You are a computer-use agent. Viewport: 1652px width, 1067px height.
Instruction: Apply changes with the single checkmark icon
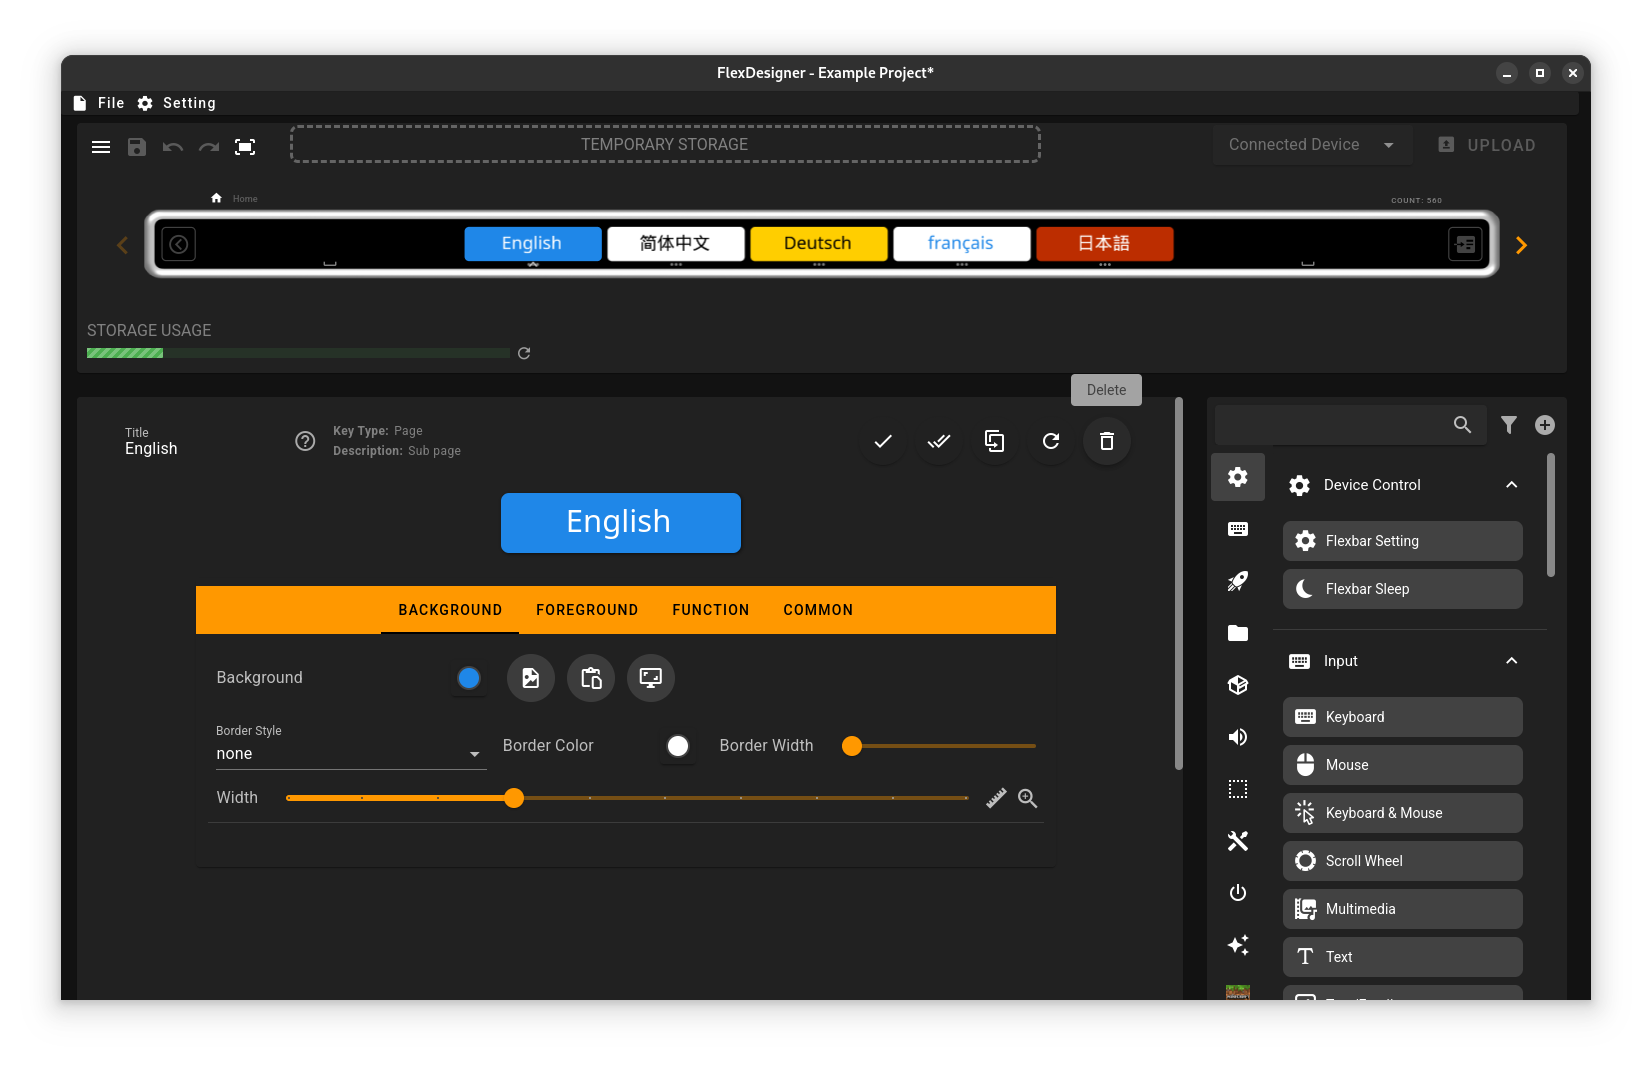tap(882, 441)
